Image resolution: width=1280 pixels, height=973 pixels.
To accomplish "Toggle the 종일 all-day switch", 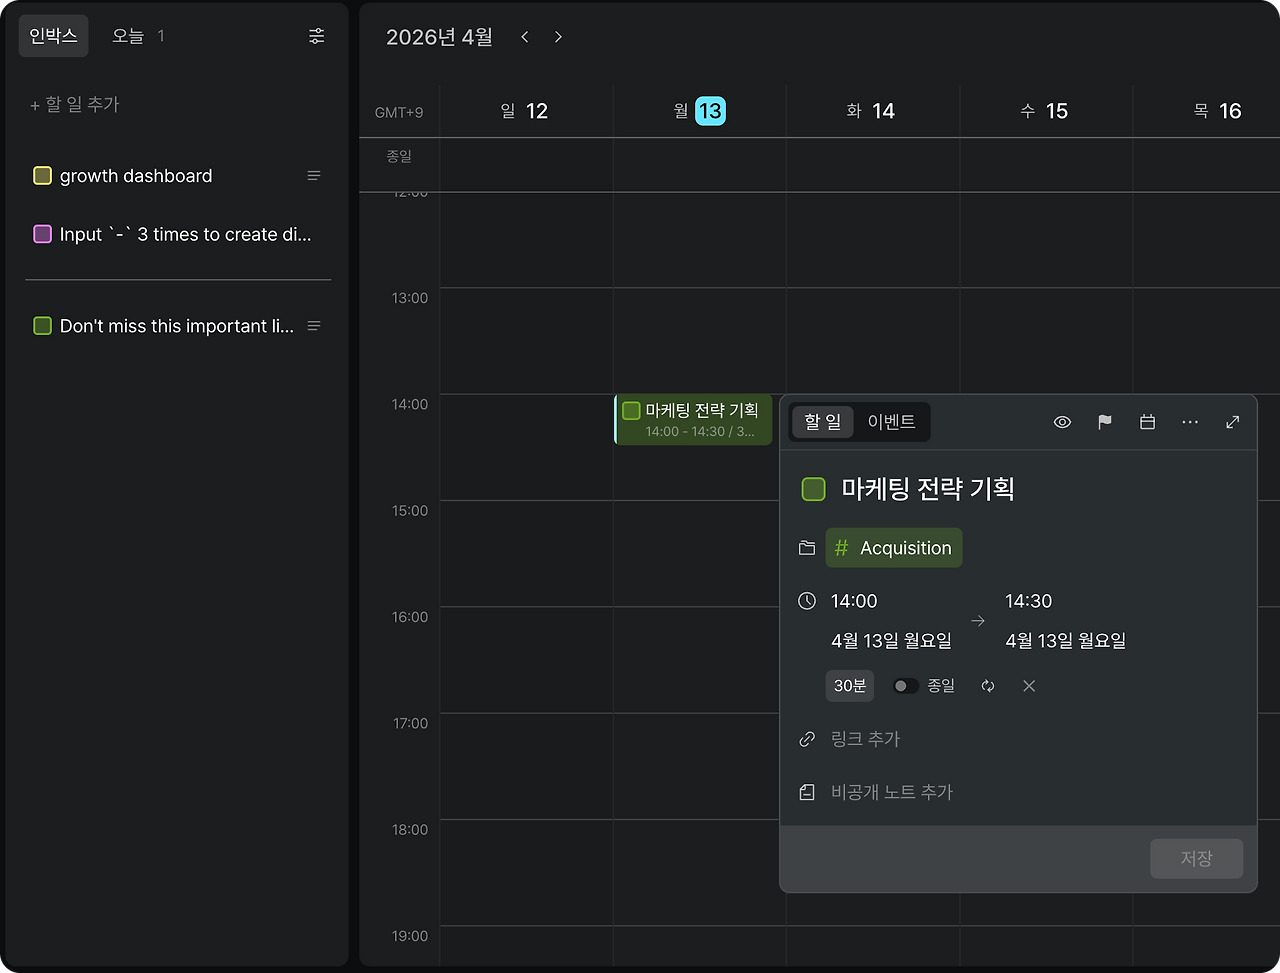I will point(905,686).
